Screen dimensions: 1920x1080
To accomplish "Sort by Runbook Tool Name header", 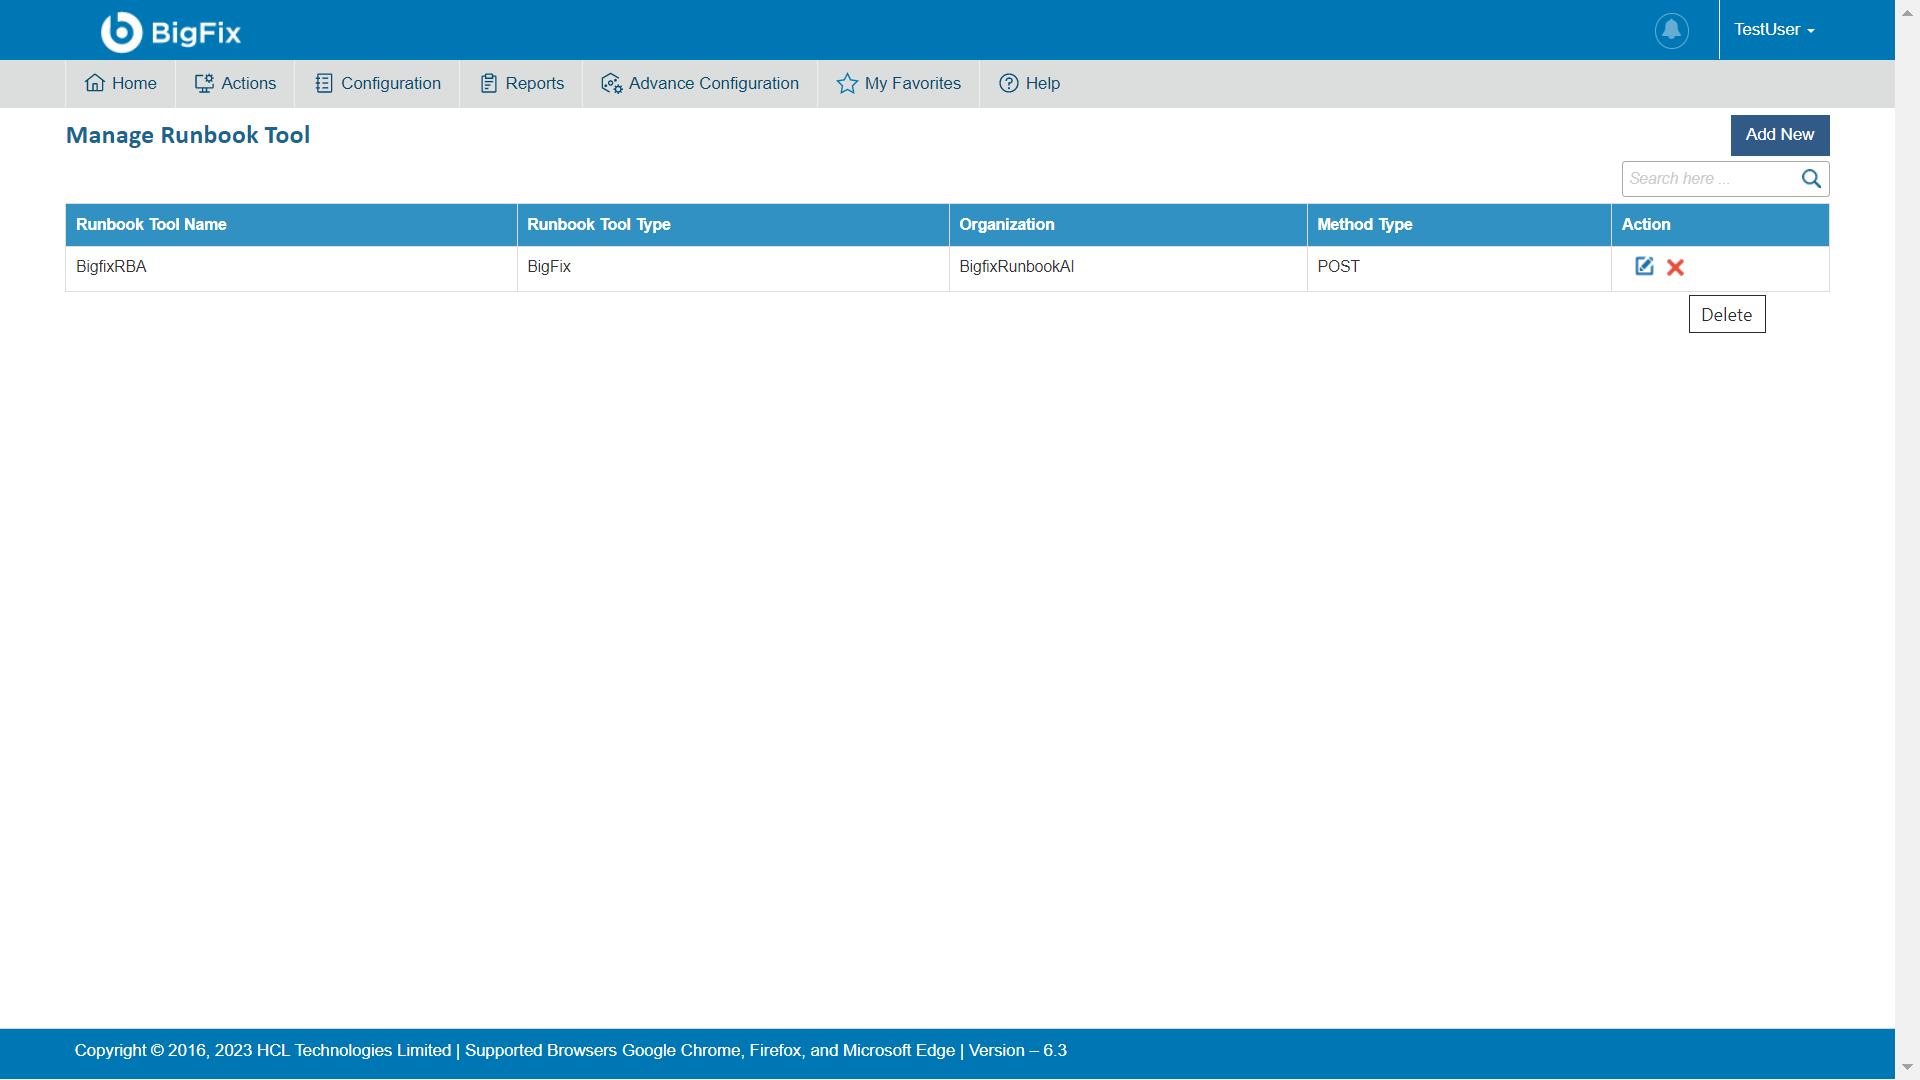I will (x=151, y=225).
